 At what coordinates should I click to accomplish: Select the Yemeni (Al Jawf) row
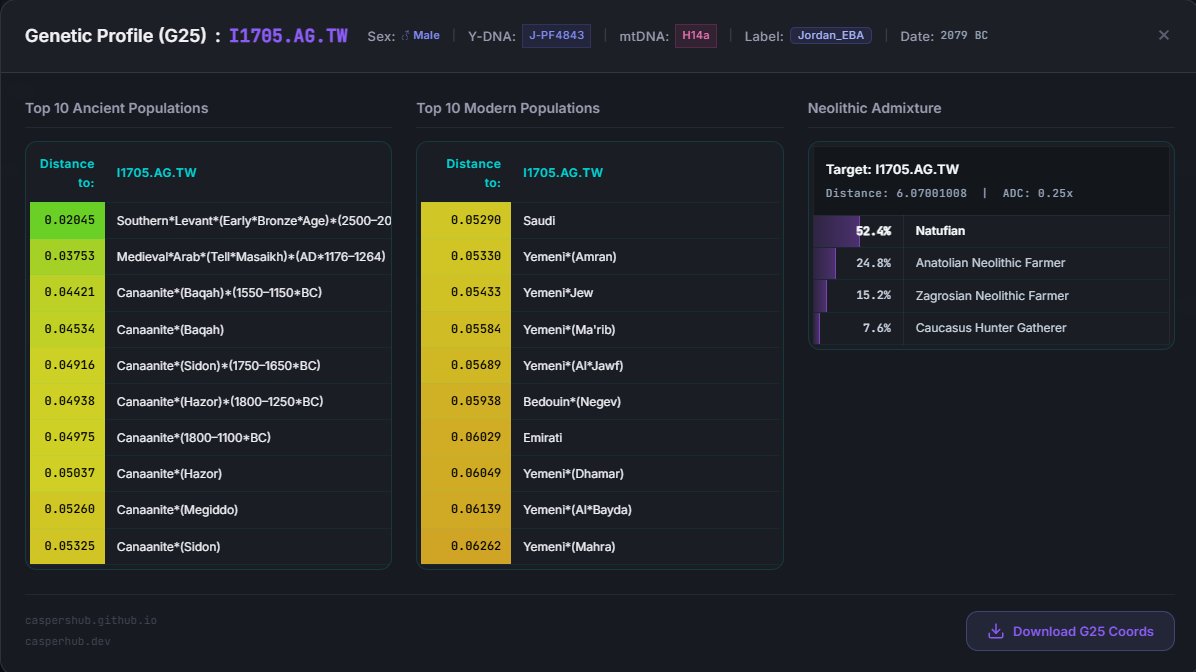[601, 365]
